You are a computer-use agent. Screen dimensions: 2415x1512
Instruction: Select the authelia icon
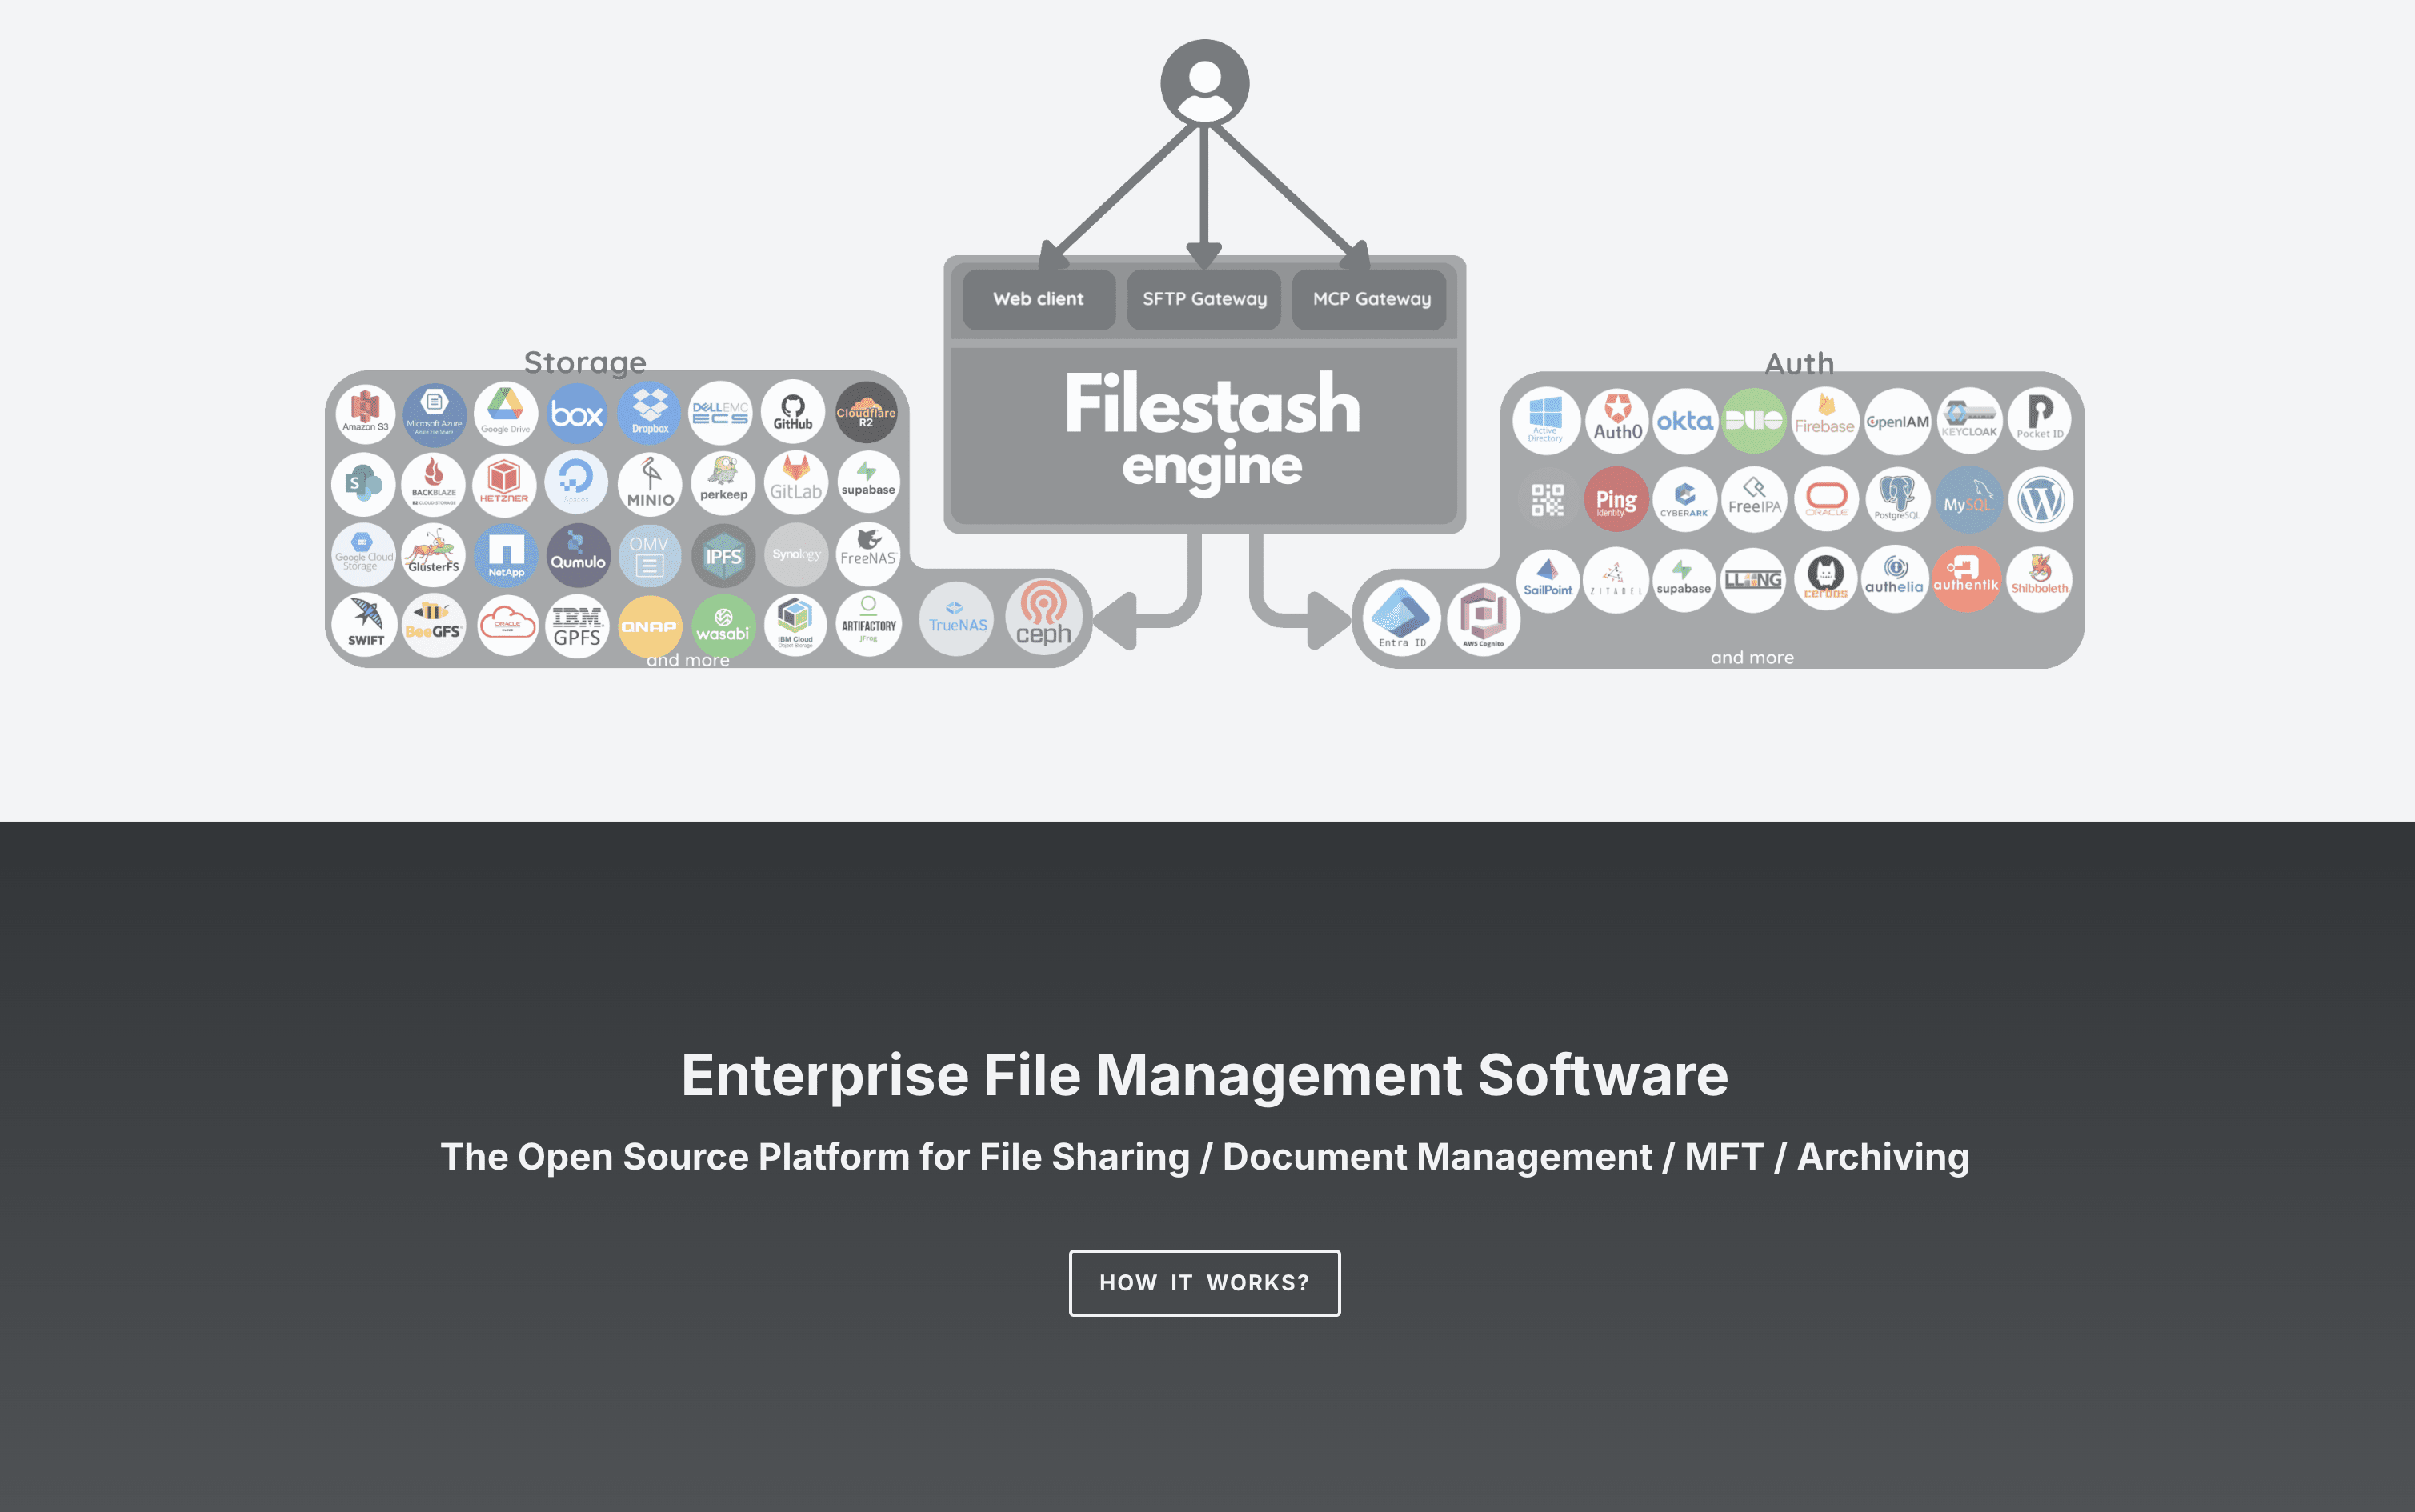(x=1895, y=579)
